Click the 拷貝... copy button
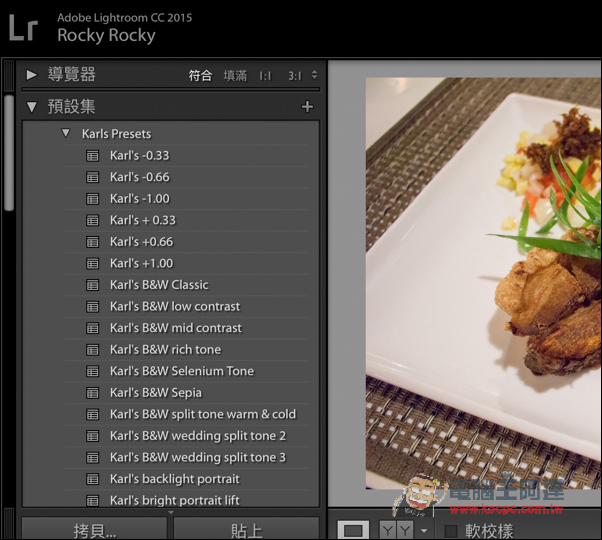This screenshot has width=602, height=540. (x=95, y=530)
